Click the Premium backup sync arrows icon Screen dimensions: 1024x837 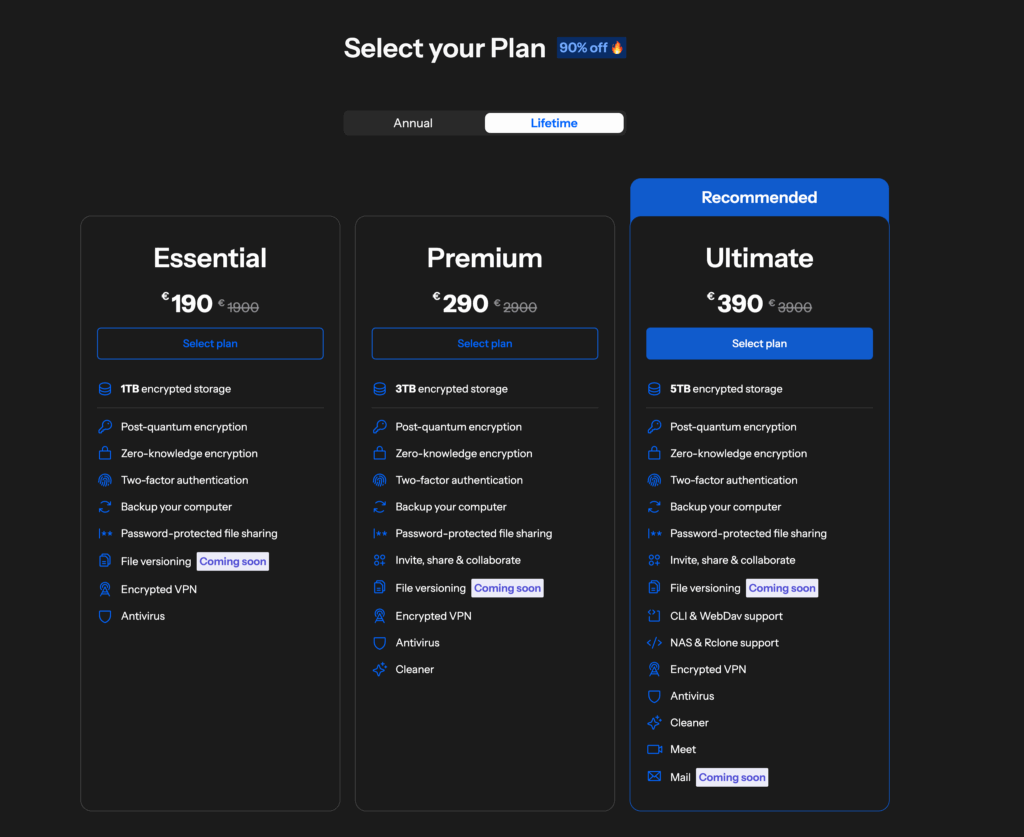coord(380,507)
